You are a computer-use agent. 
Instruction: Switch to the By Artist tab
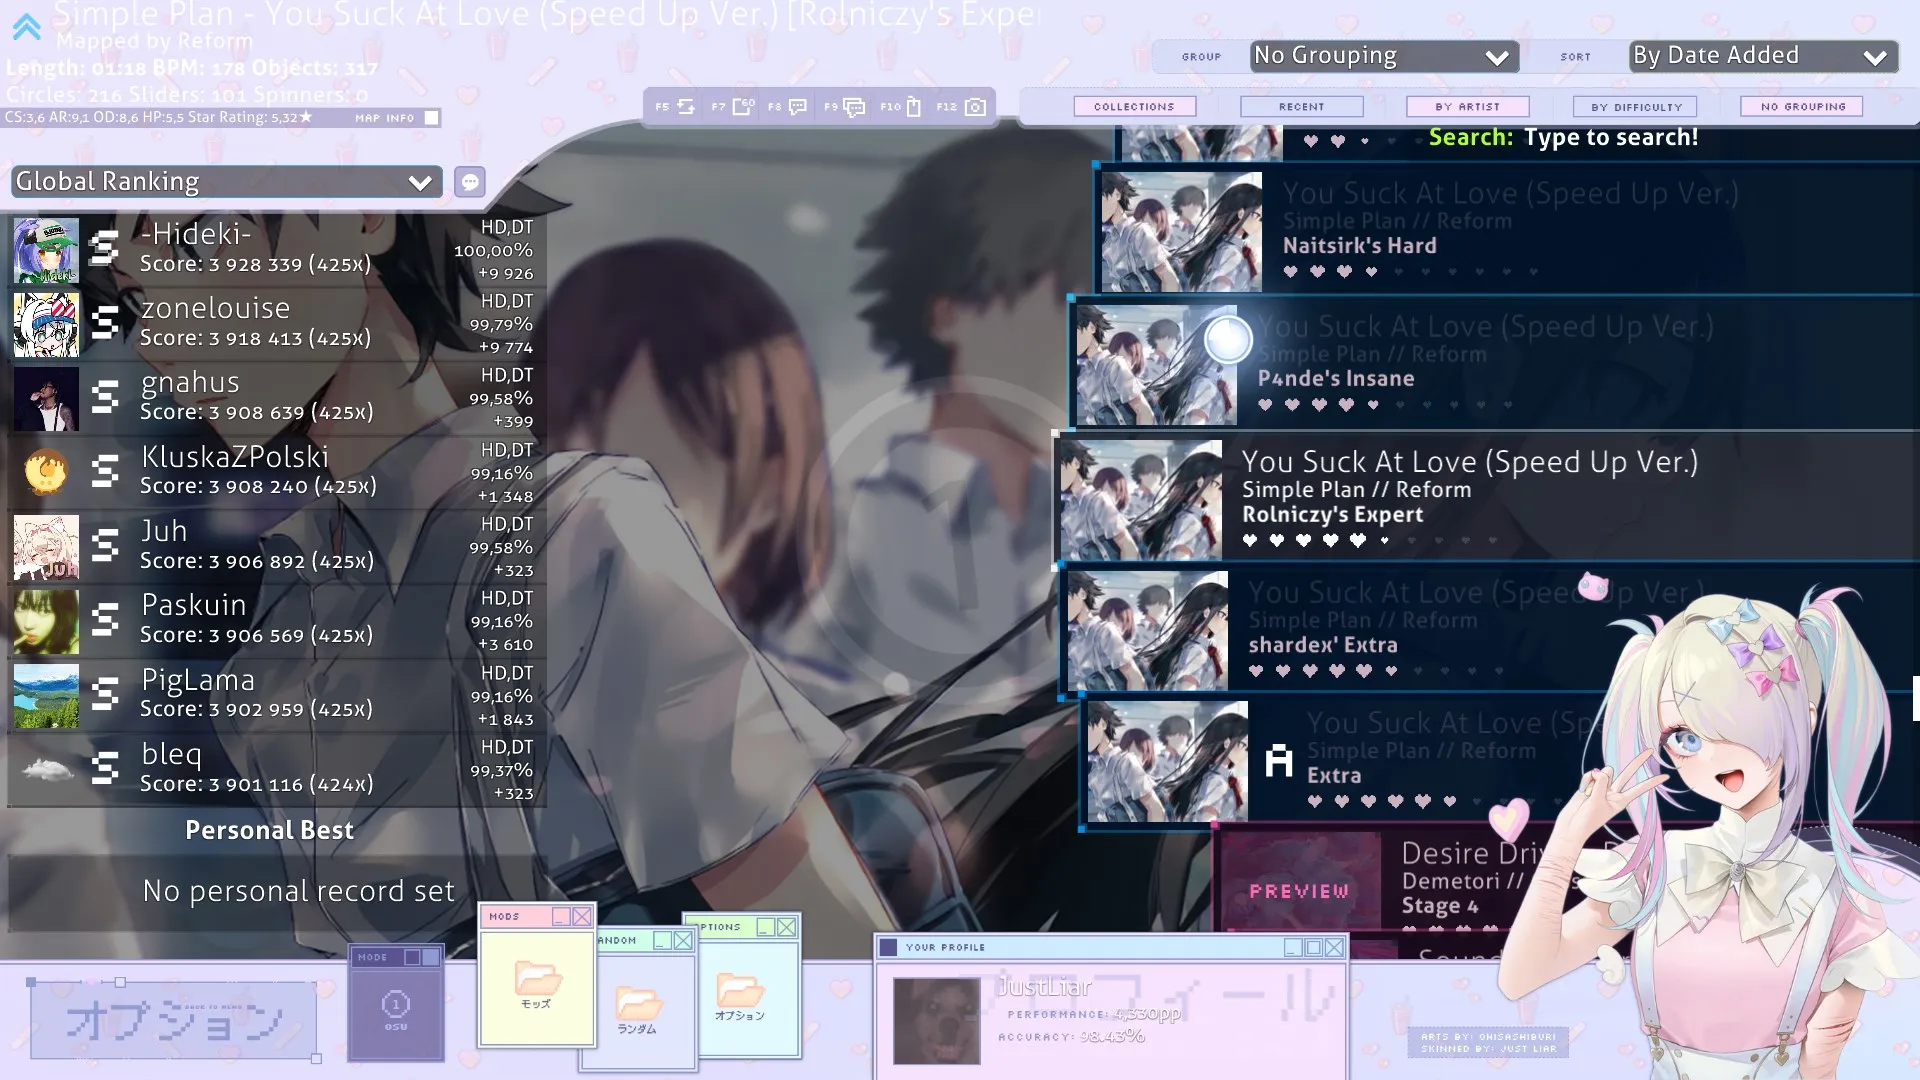click(1467, 106)
